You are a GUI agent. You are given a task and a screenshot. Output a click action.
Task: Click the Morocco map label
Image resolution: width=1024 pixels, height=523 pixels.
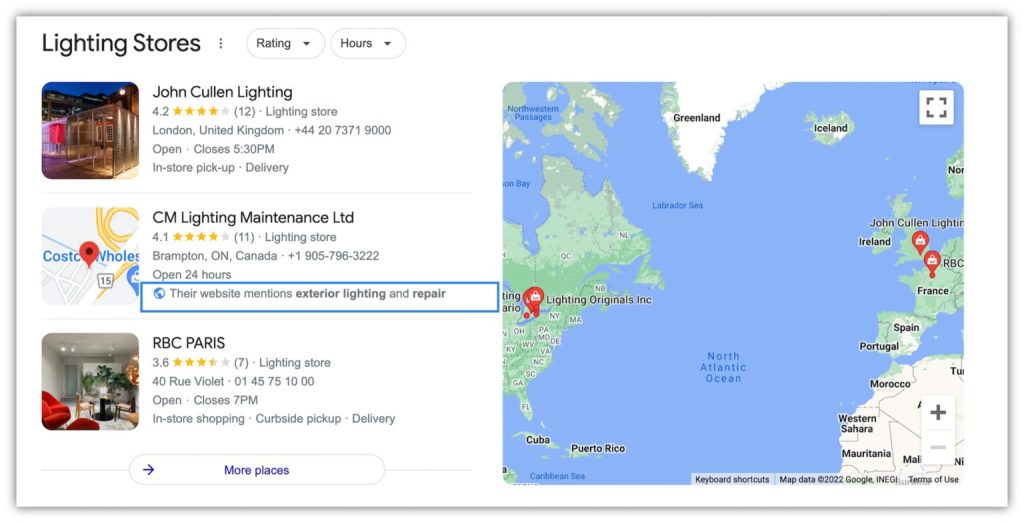click(890, 385)
